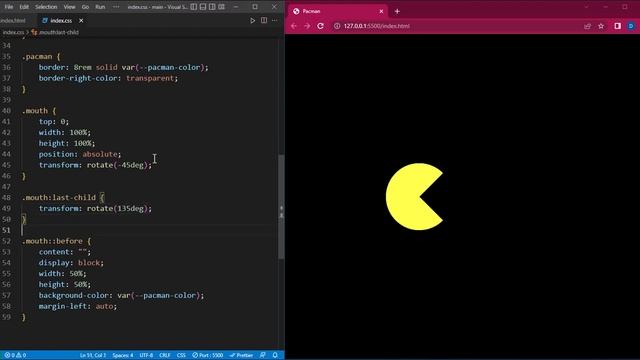
Task: Show hidden menu items via ellipsis
Action: click(x=116, y=7)
